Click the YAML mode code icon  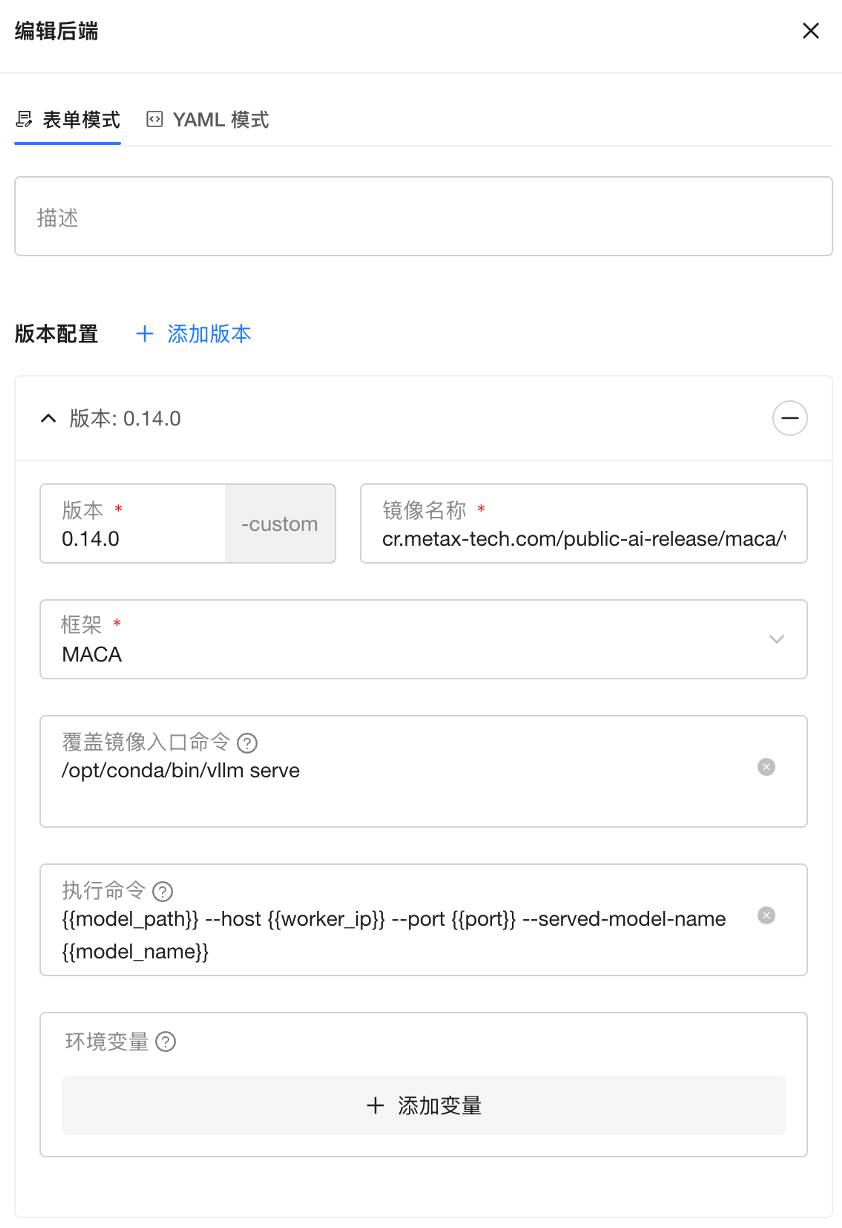[155, 120]
